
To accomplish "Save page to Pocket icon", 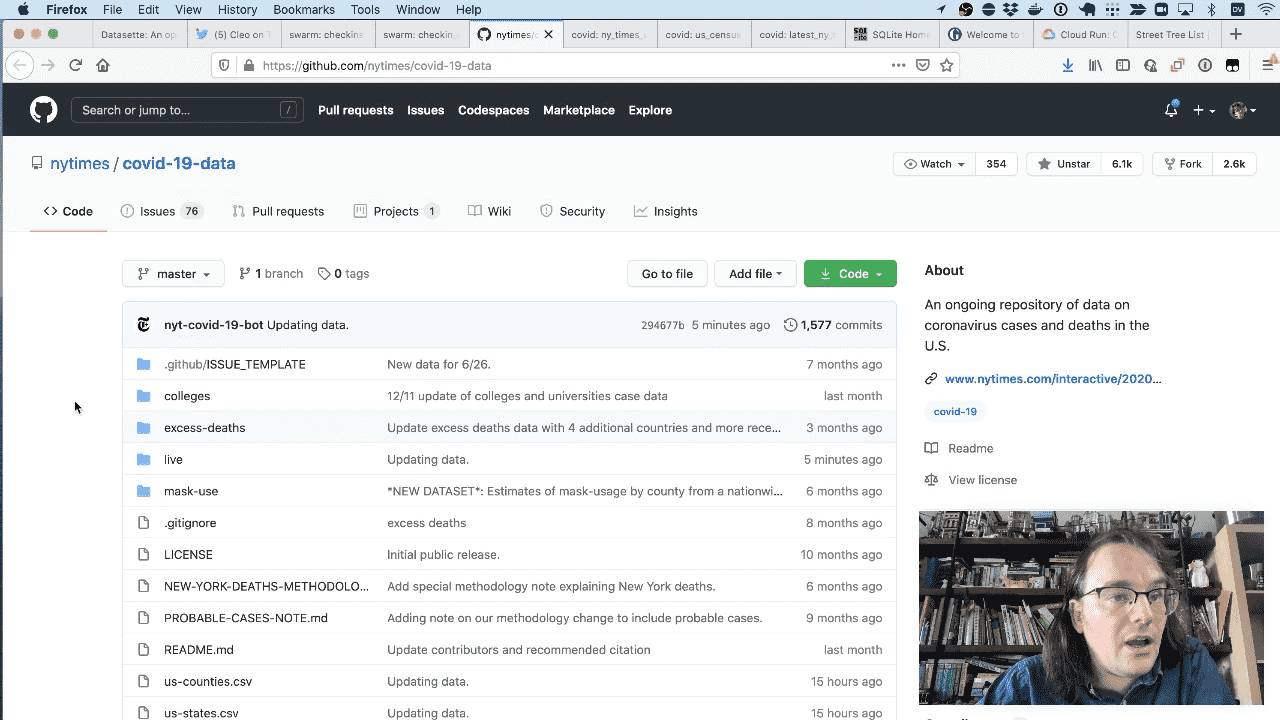I will [922, 65].
